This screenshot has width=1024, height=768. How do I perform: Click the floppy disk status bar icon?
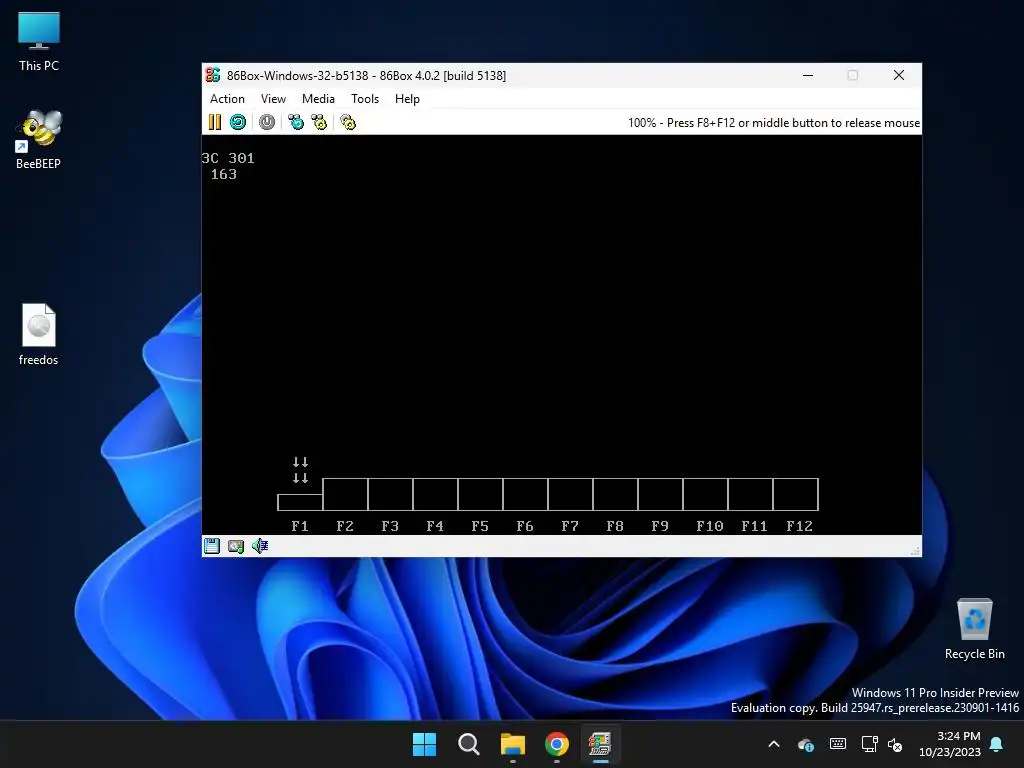point(212,546)
